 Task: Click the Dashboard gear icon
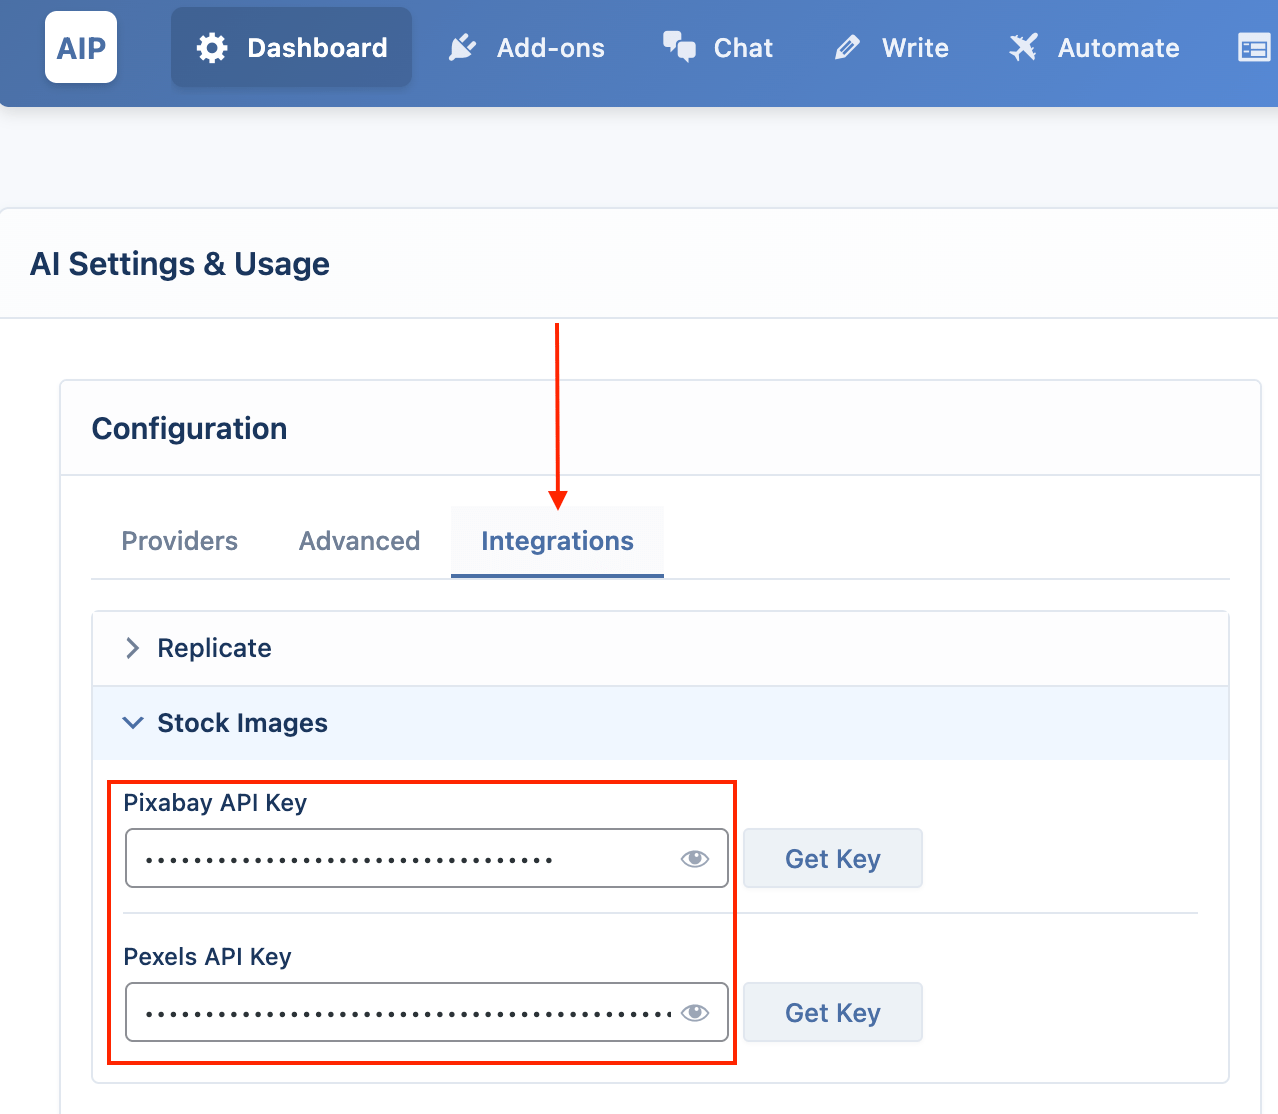212,48
